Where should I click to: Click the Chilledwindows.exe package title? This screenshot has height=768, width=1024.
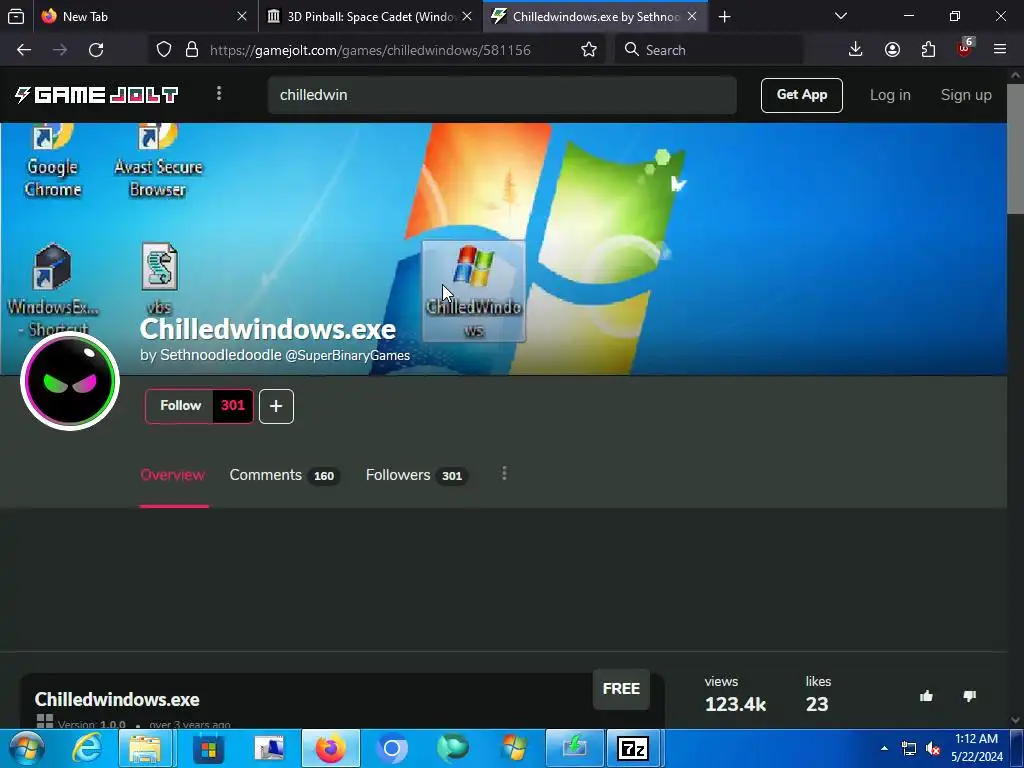(x=117, y=699)
